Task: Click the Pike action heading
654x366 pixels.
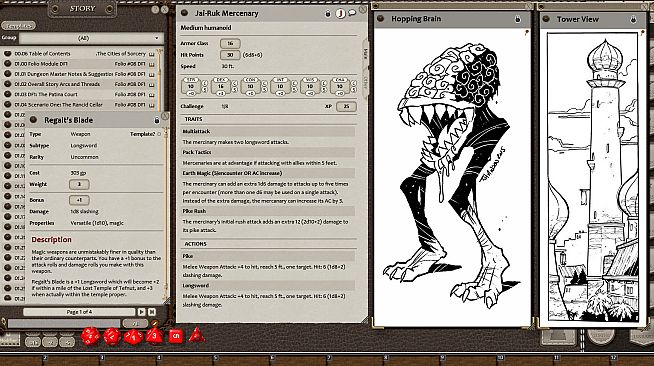Action: coord(269,256)
